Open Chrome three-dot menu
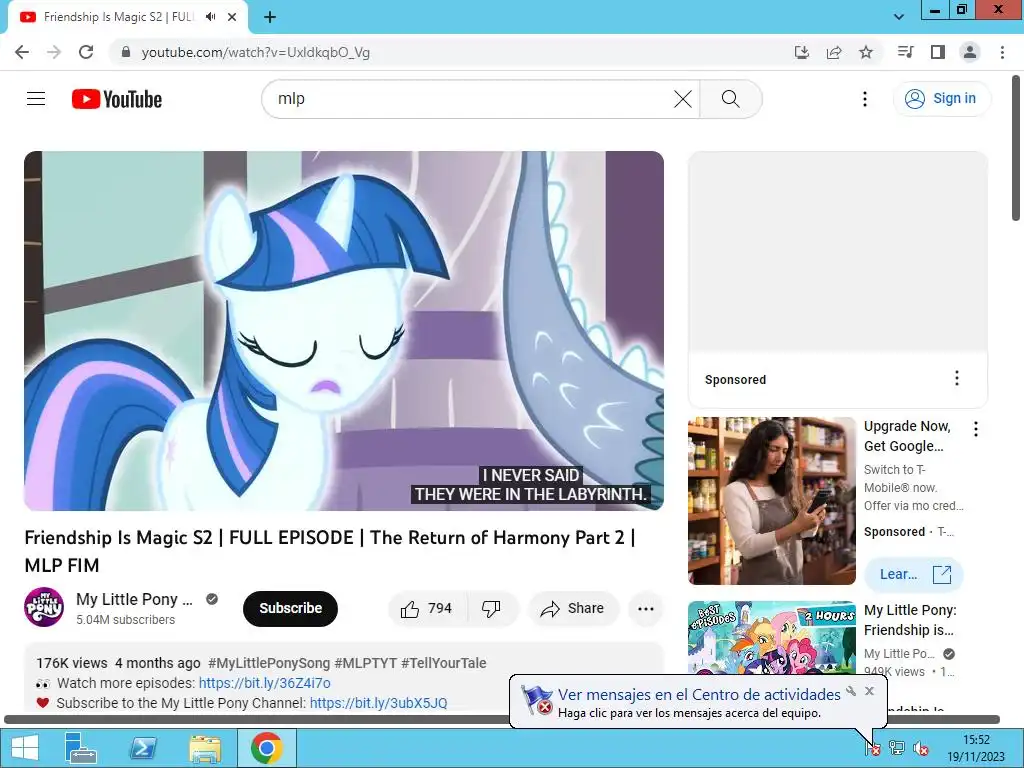Viewport: 1024px width, 768px height. click(x=1002, y=52)
